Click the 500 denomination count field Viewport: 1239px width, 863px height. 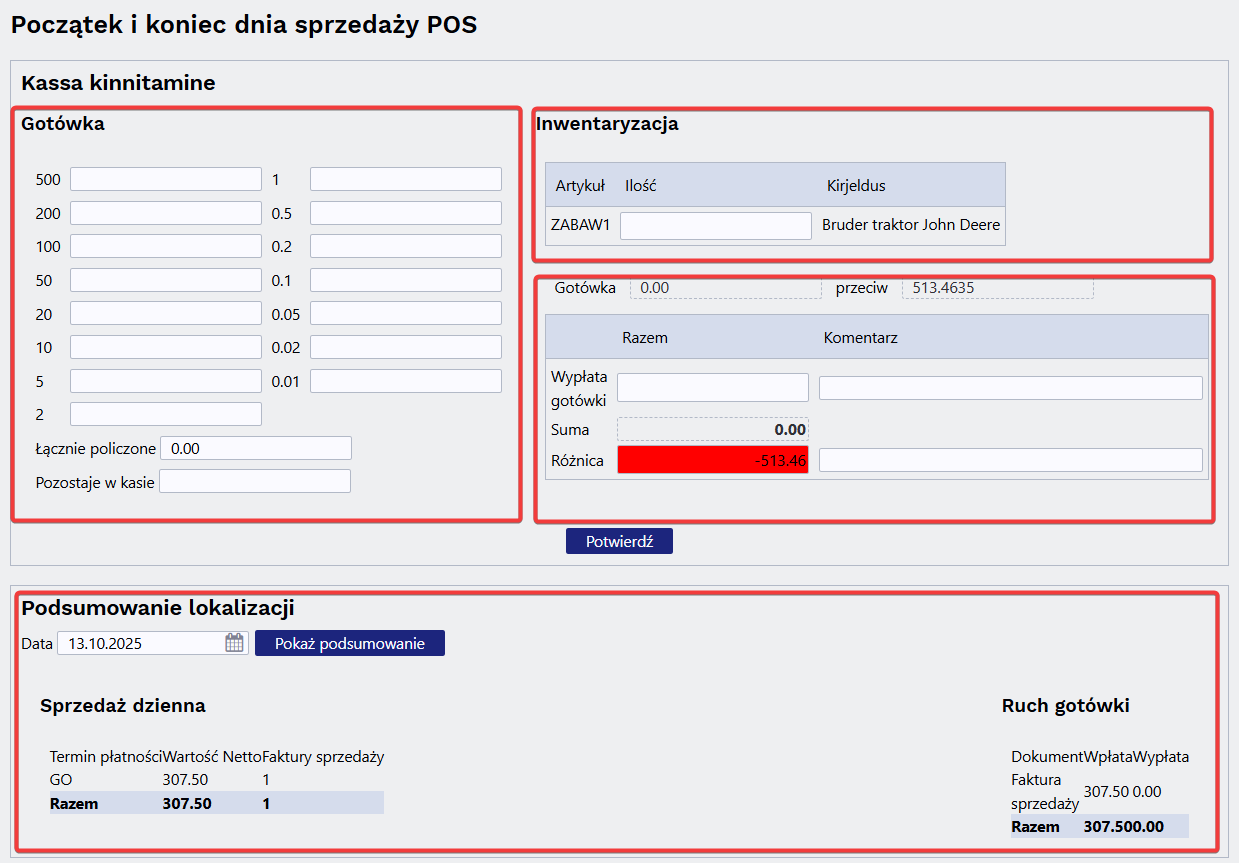click(165, 179)
